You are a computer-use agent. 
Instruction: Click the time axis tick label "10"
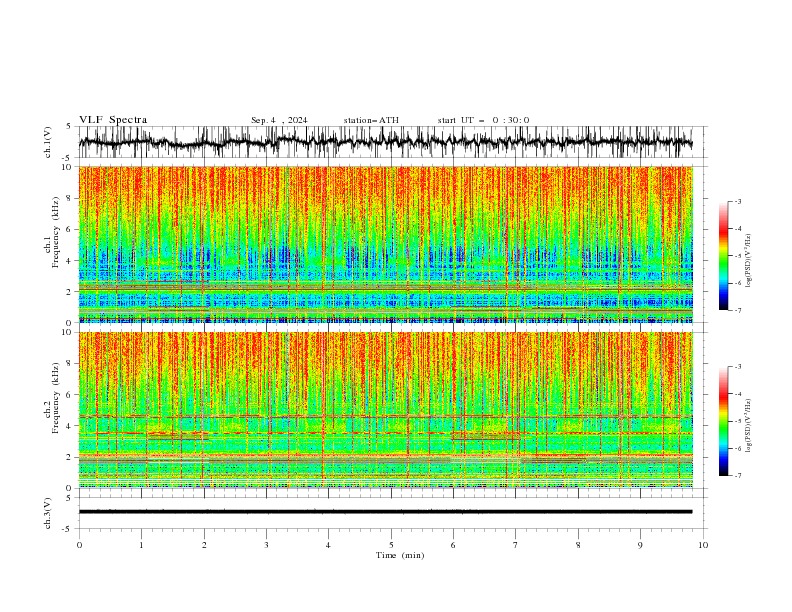[x=703, y=545]
